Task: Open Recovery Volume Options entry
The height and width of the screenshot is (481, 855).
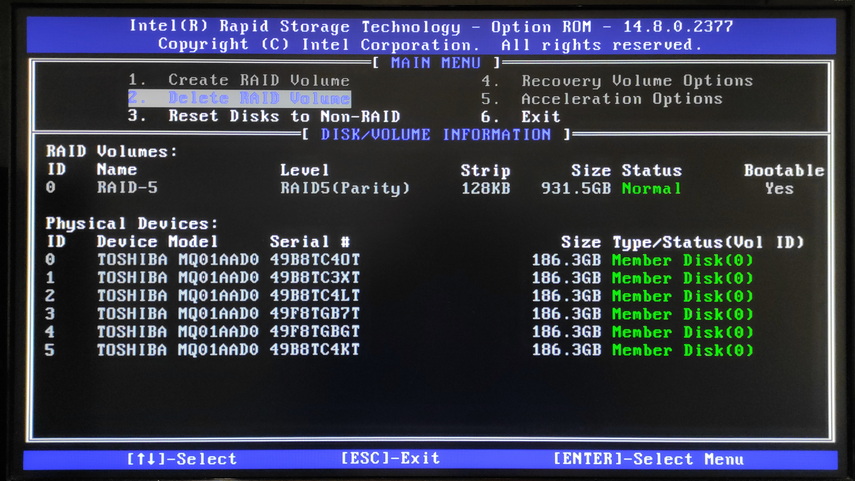Action: tap(617, 81)
